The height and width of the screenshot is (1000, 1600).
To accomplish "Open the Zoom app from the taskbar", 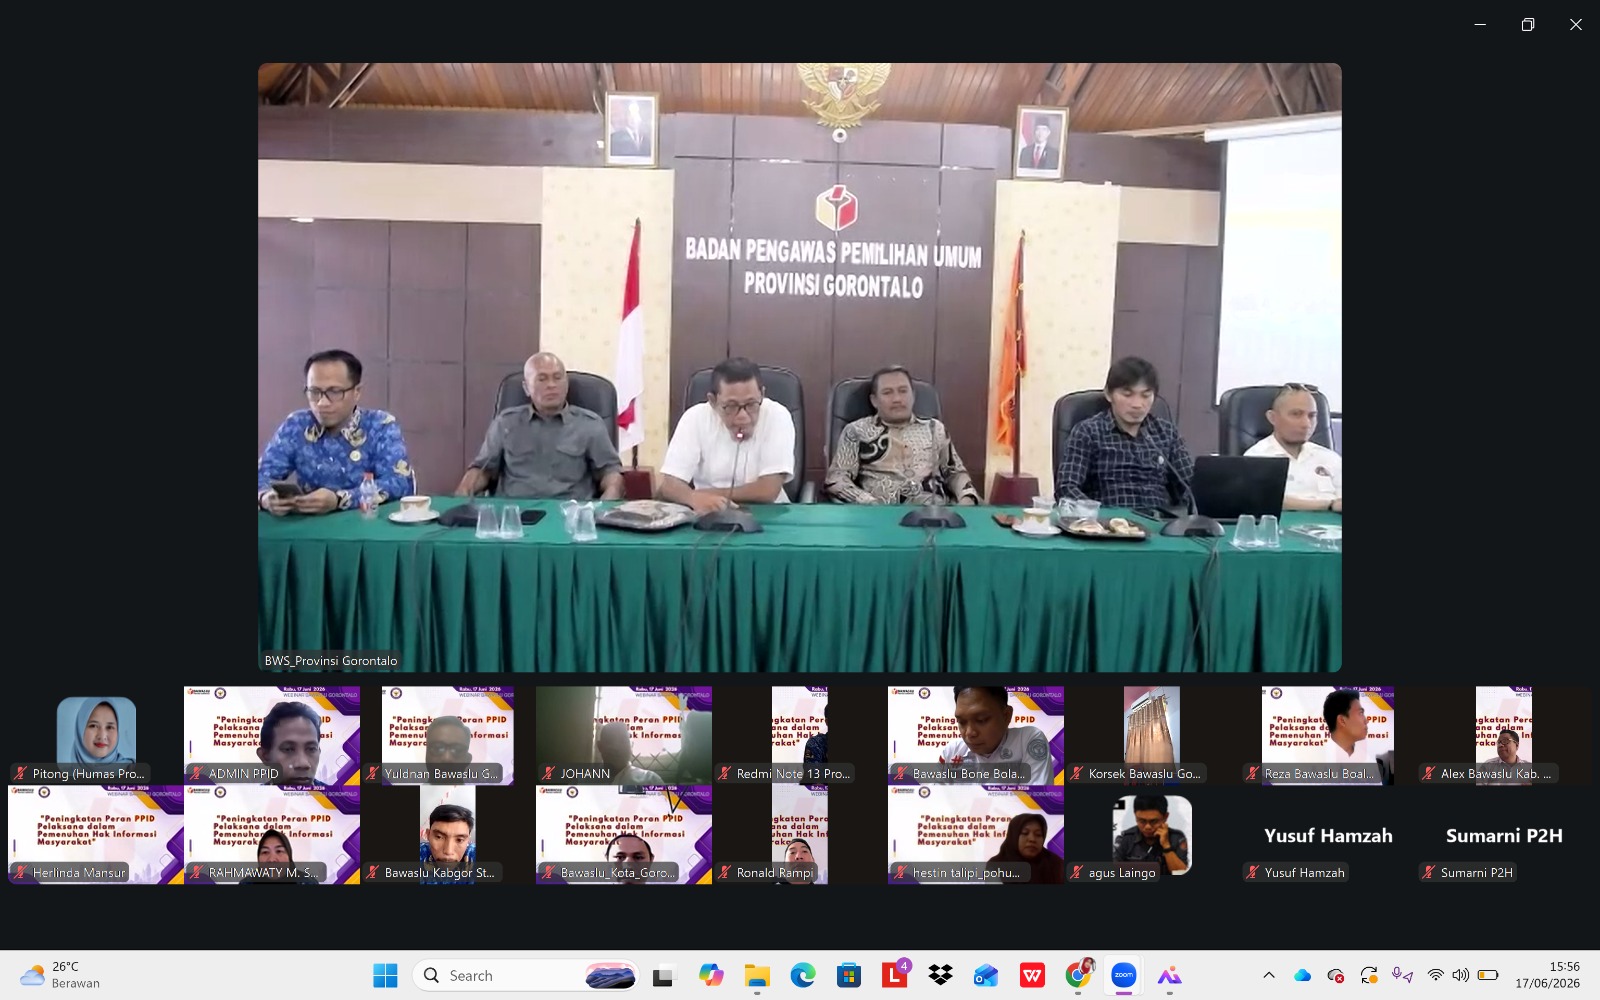I will pyautogui.click(x=1124, y=975).
